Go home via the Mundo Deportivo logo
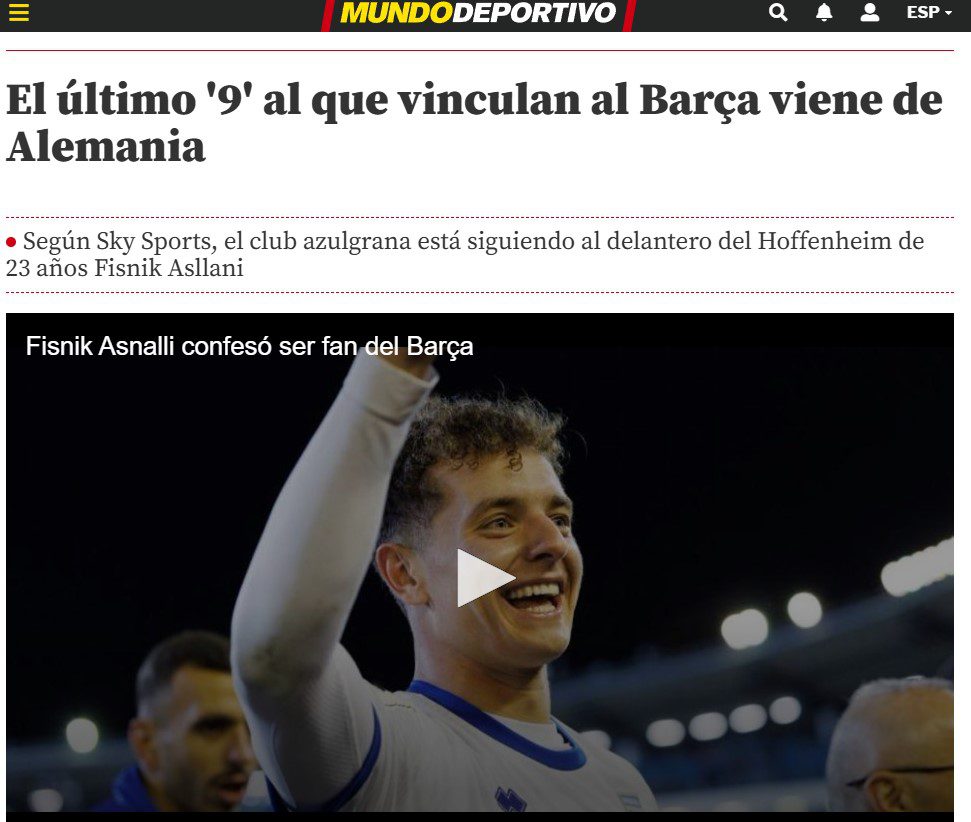 point(478,13)
